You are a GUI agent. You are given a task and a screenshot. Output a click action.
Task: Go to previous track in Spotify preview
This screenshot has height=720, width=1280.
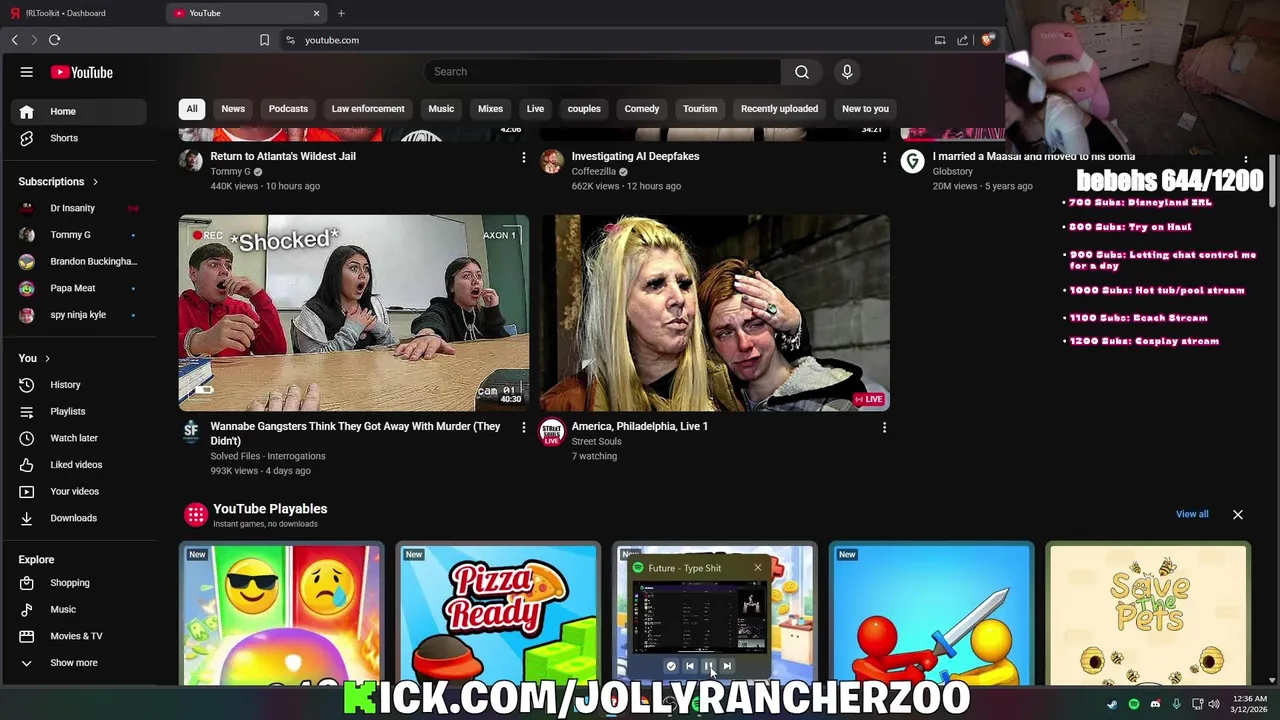(689, 666)
